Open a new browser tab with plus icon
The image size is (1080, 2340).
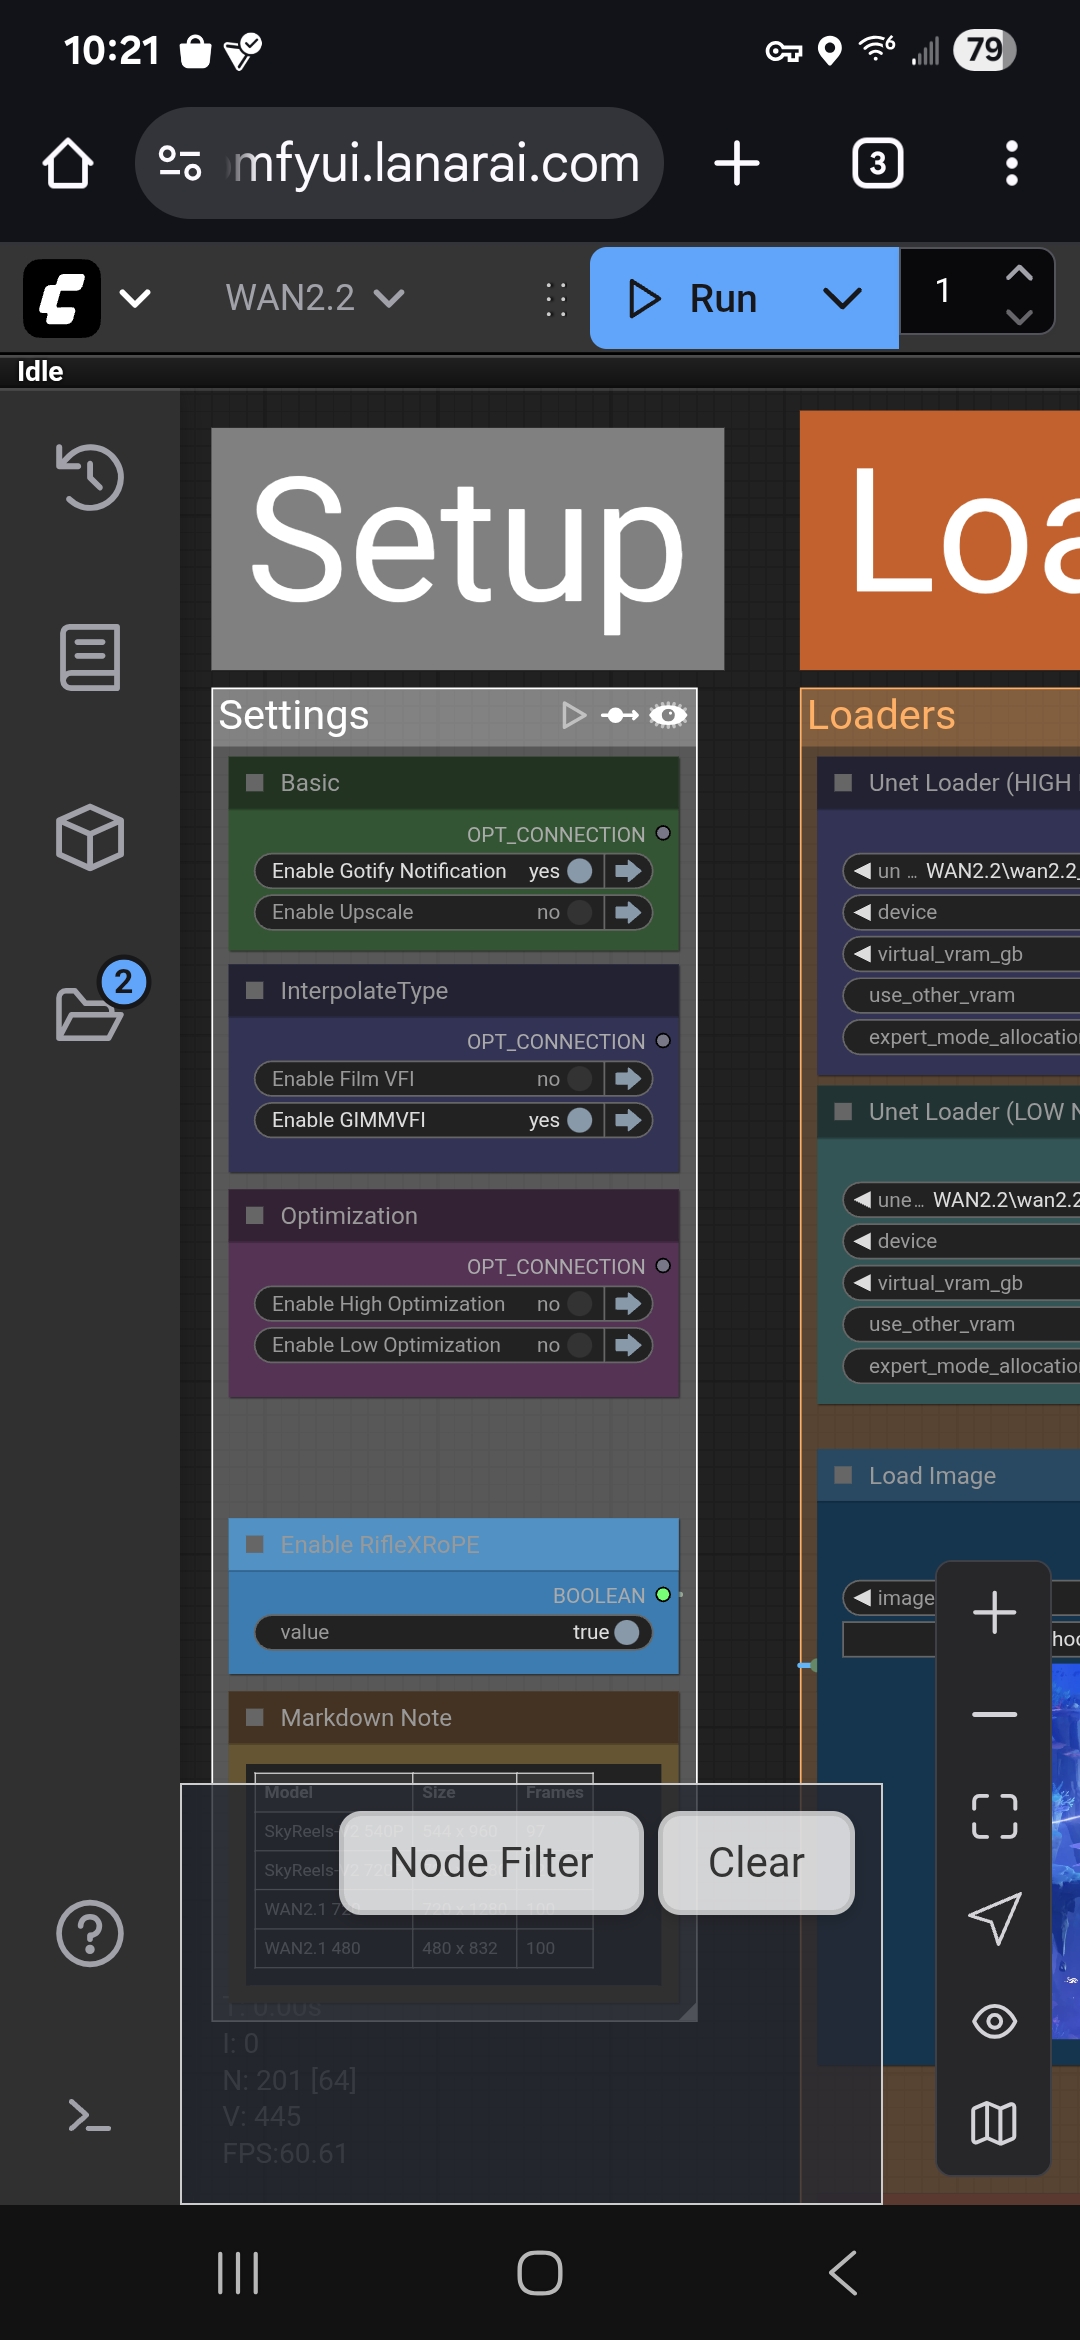(737, 163)
